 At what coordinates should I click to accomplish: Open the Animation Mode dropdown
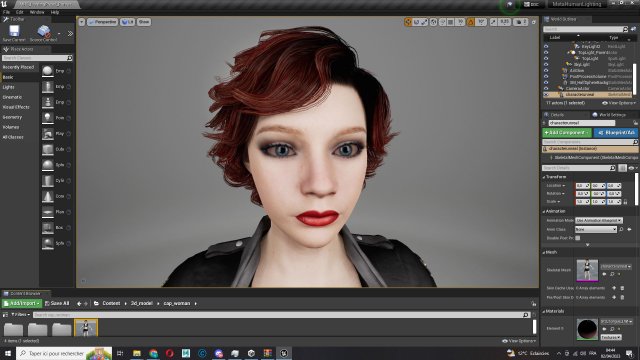pos(599,220)
